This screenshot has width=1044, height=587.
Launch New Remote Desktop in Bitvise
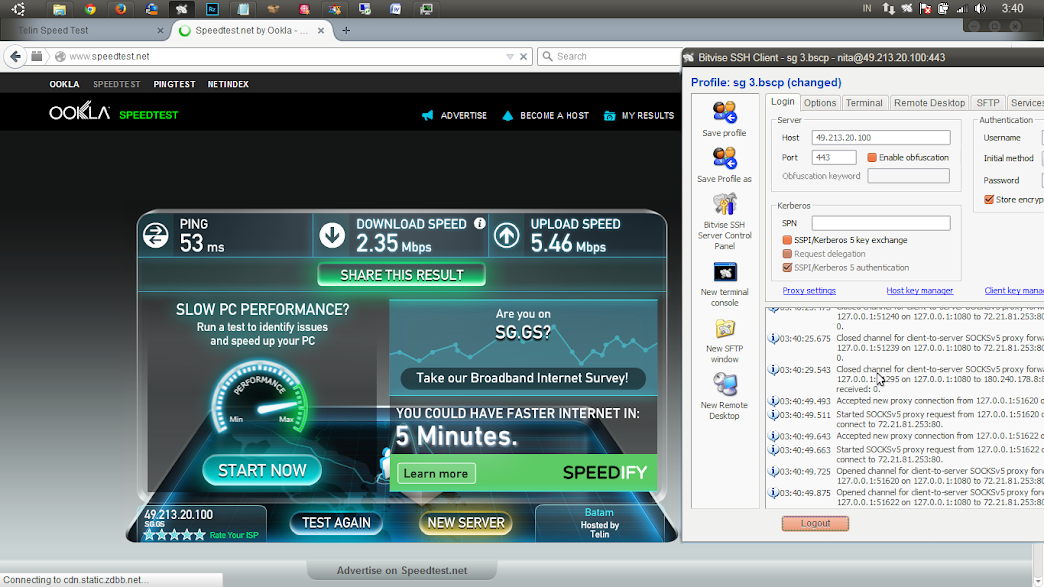(724, 385)
